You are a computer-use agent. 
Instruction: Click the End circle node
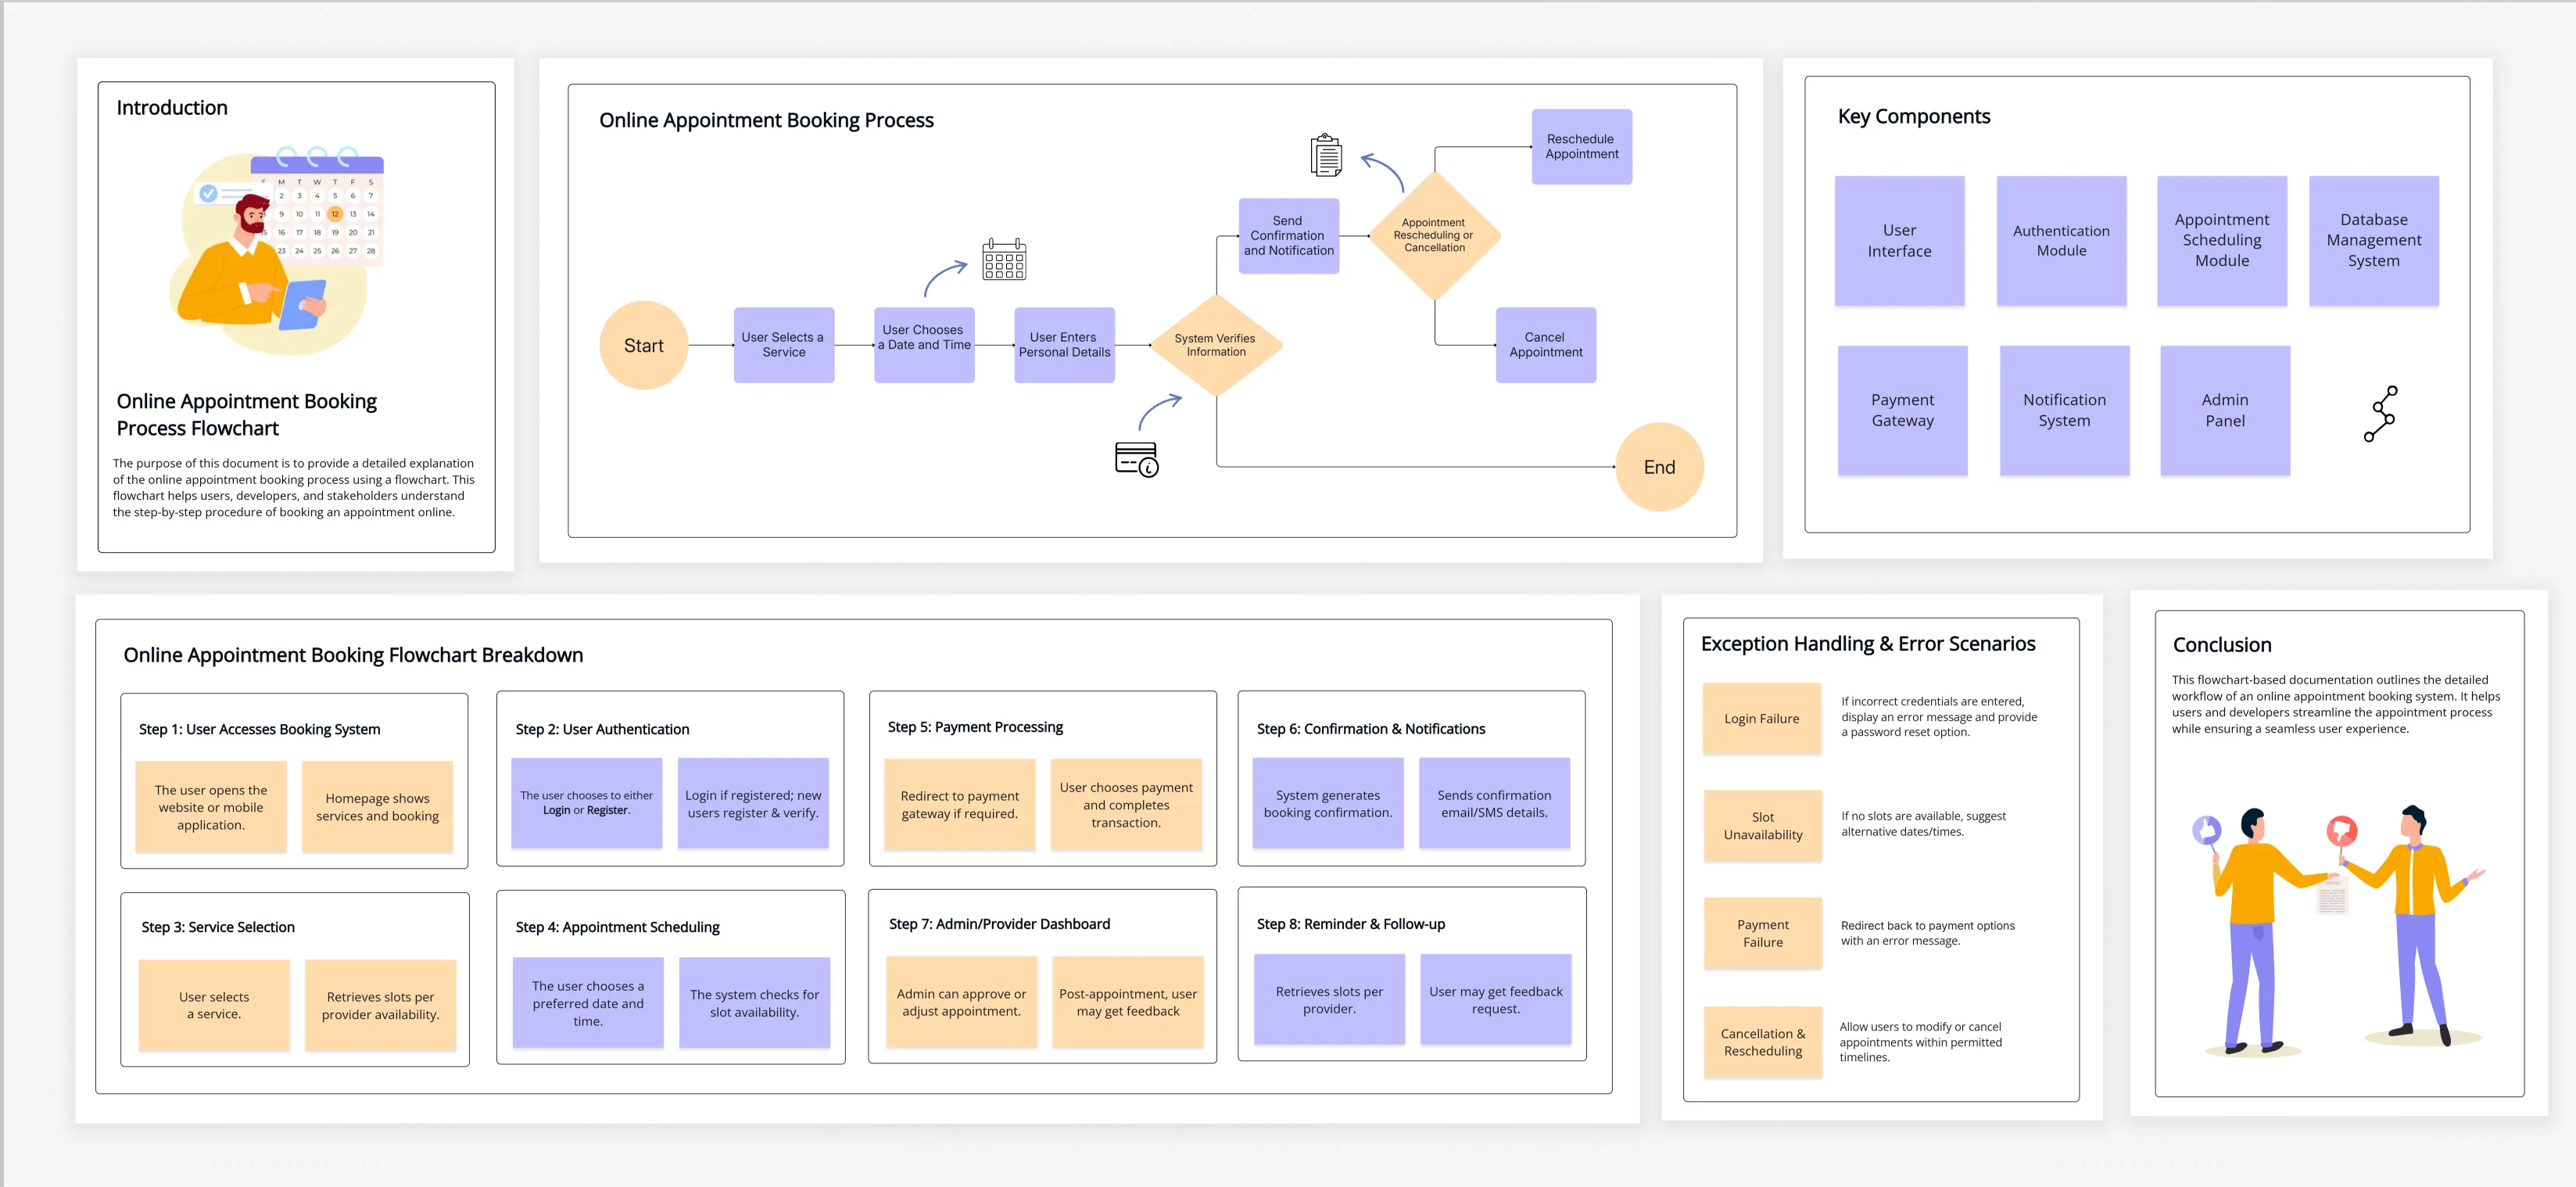1658,467
